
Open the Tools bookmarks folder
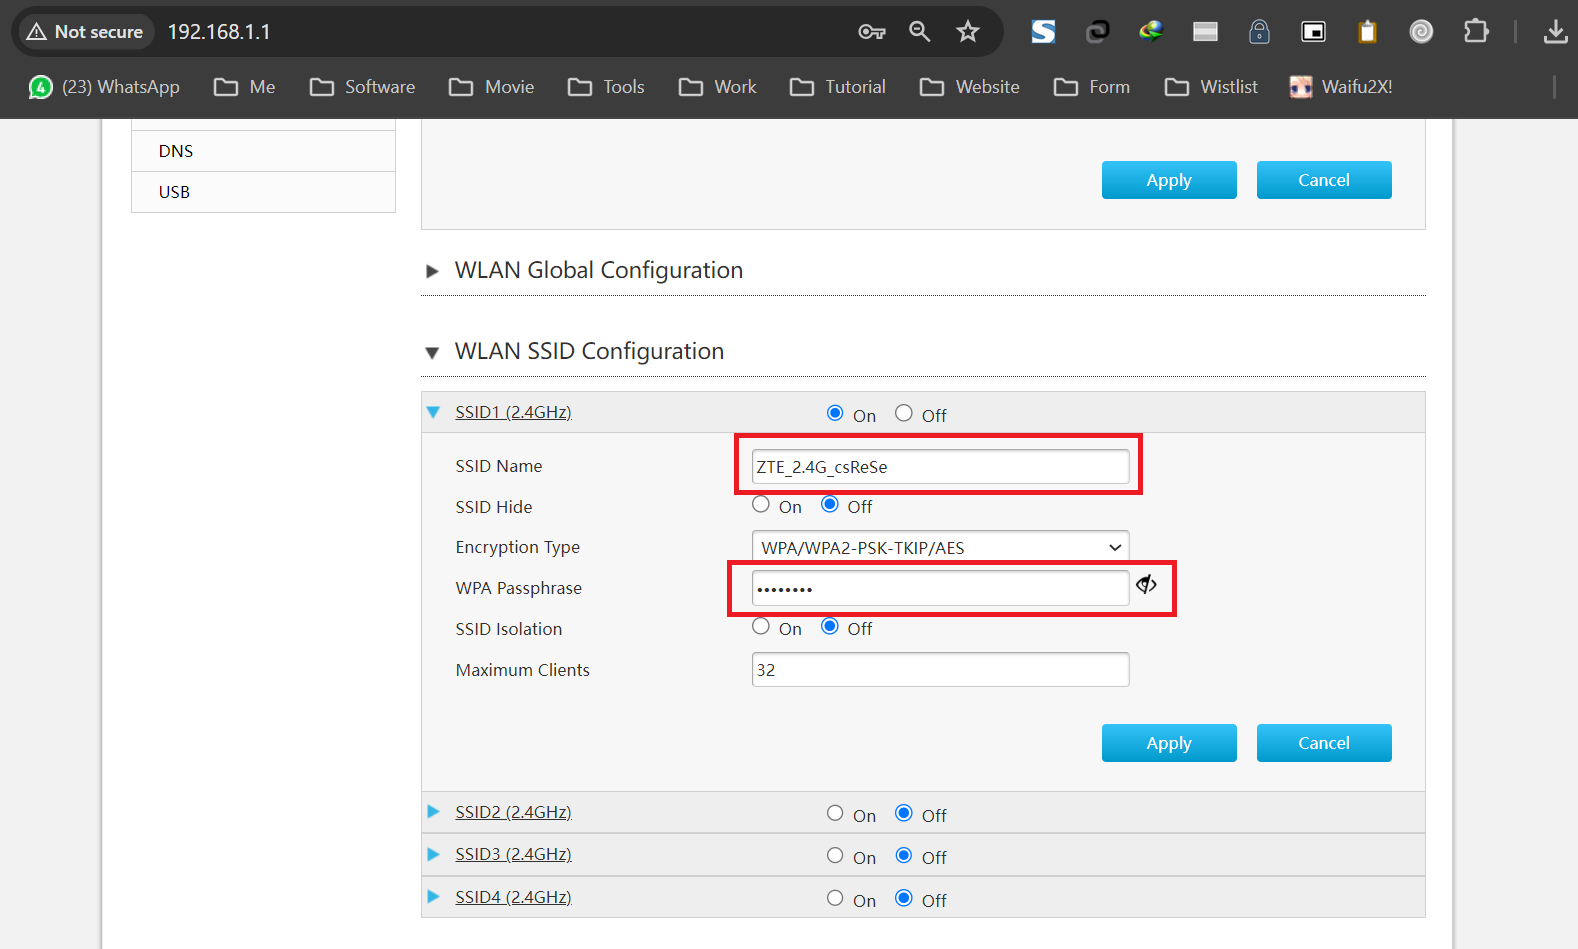pyautogui.click(x=606, y=87)
